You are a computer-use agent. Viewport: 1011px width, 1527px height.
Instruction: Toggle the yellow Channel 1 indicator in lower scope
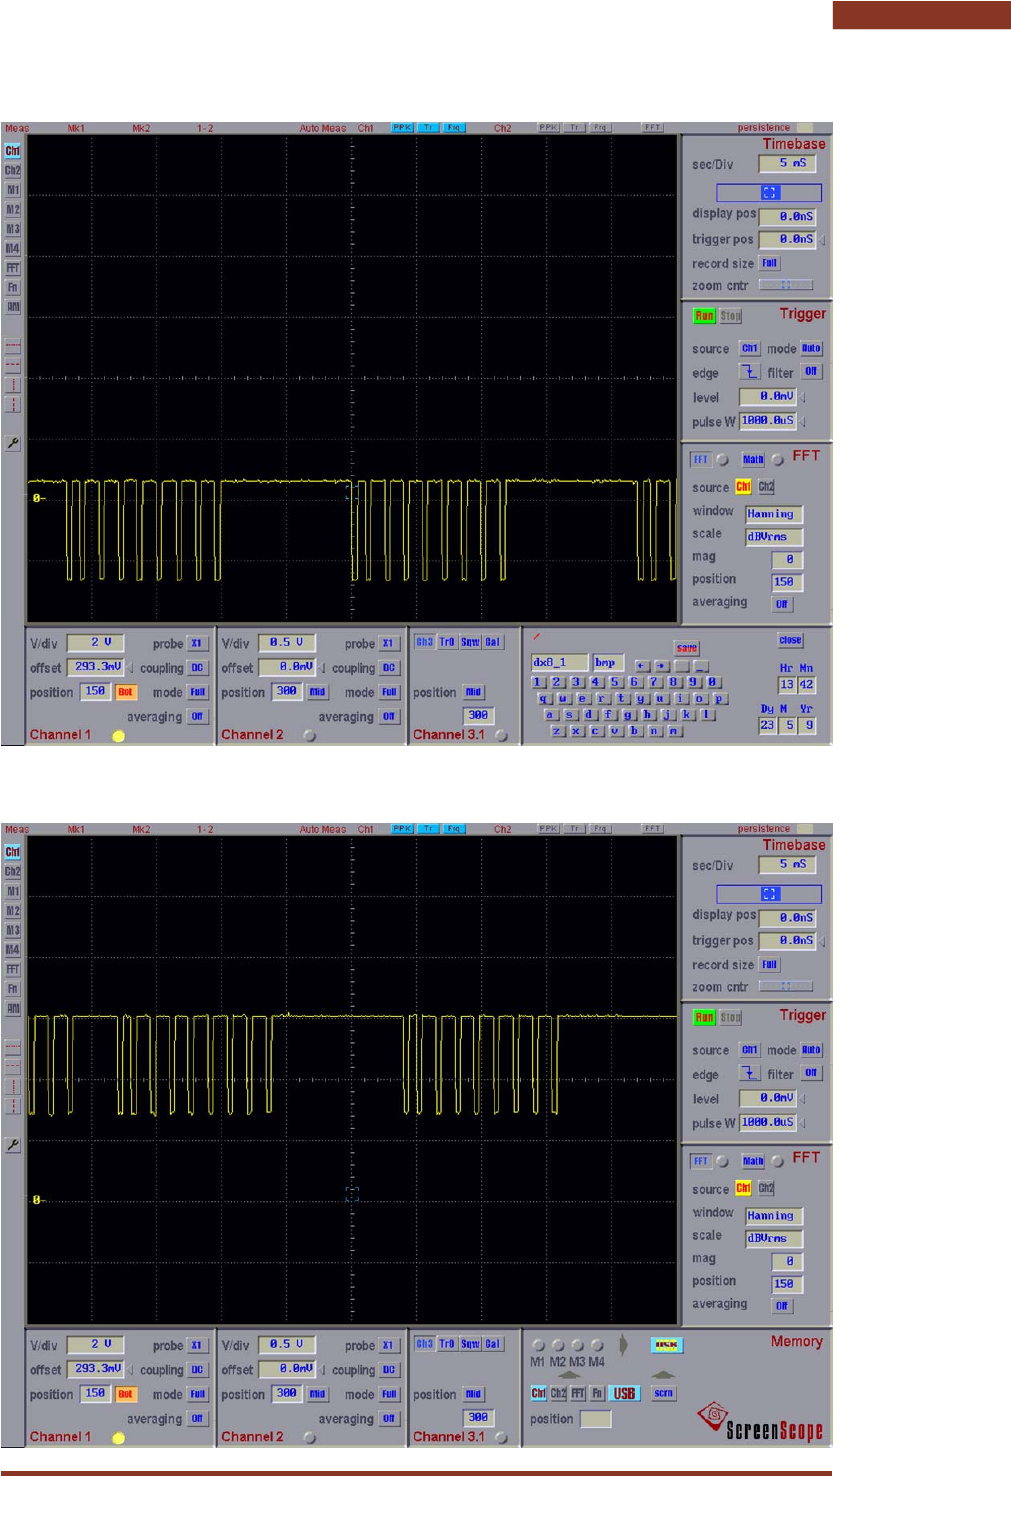coord(118,1438)
